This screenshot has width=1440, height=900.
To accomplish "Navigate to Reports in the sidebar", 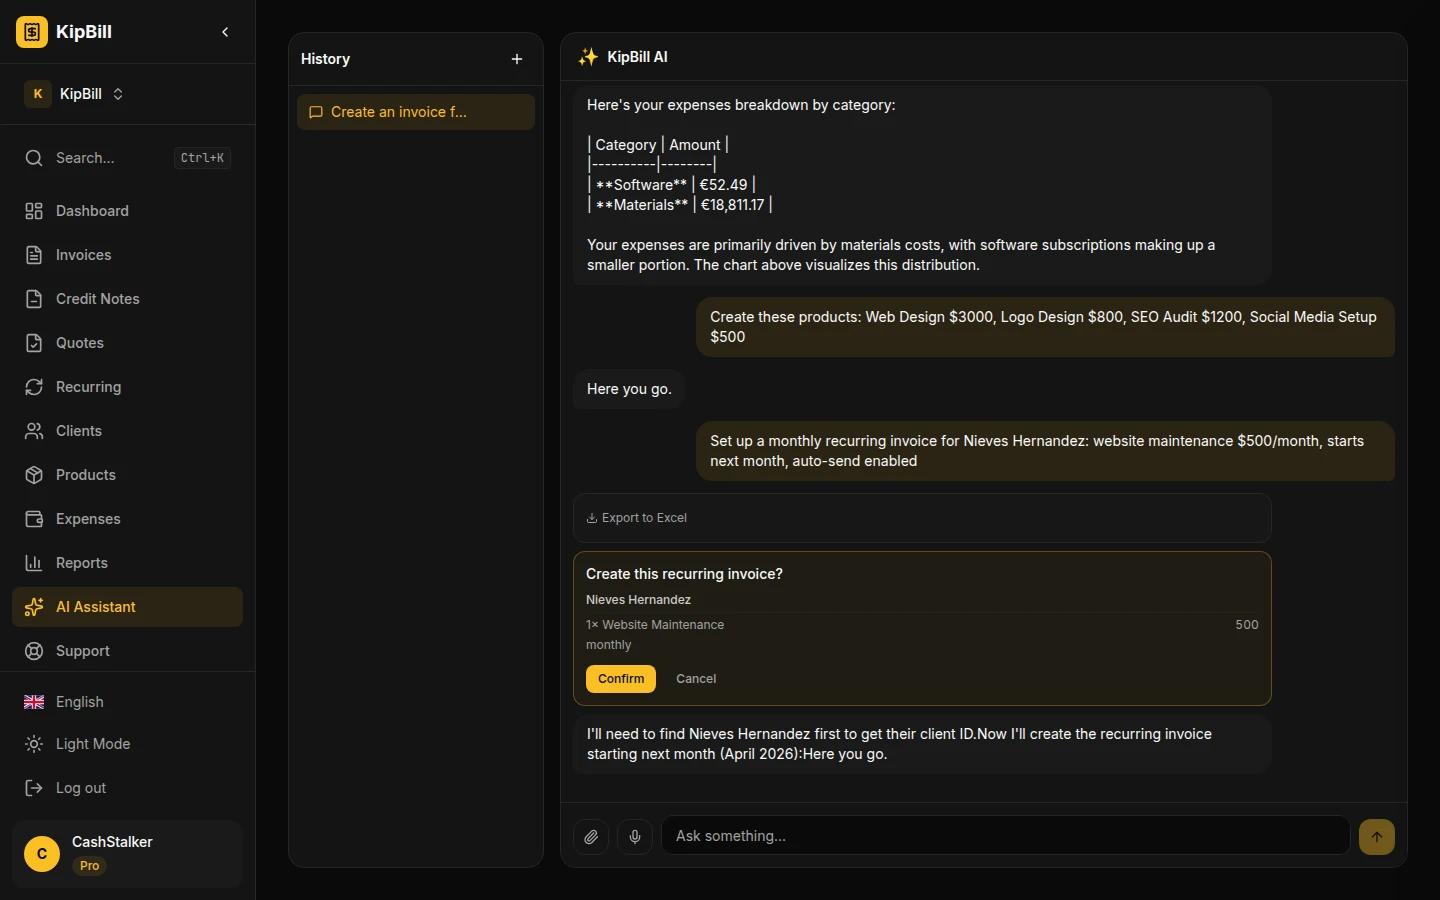I will [x=81, y=563].
